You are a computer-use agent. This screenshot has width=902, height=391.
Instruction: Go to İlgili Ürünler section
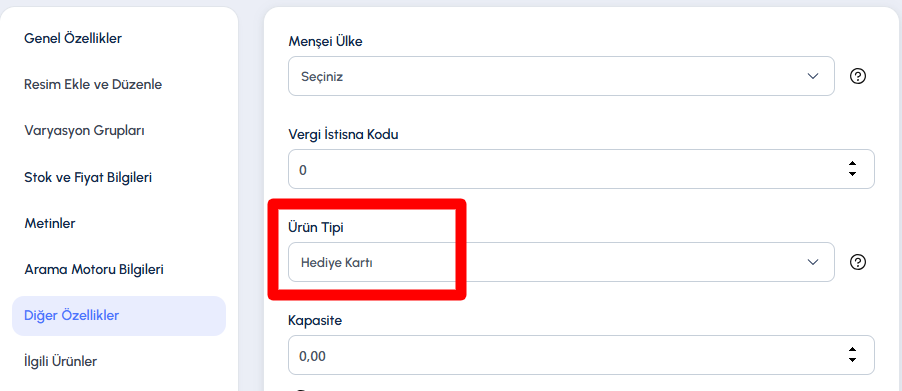60,362
